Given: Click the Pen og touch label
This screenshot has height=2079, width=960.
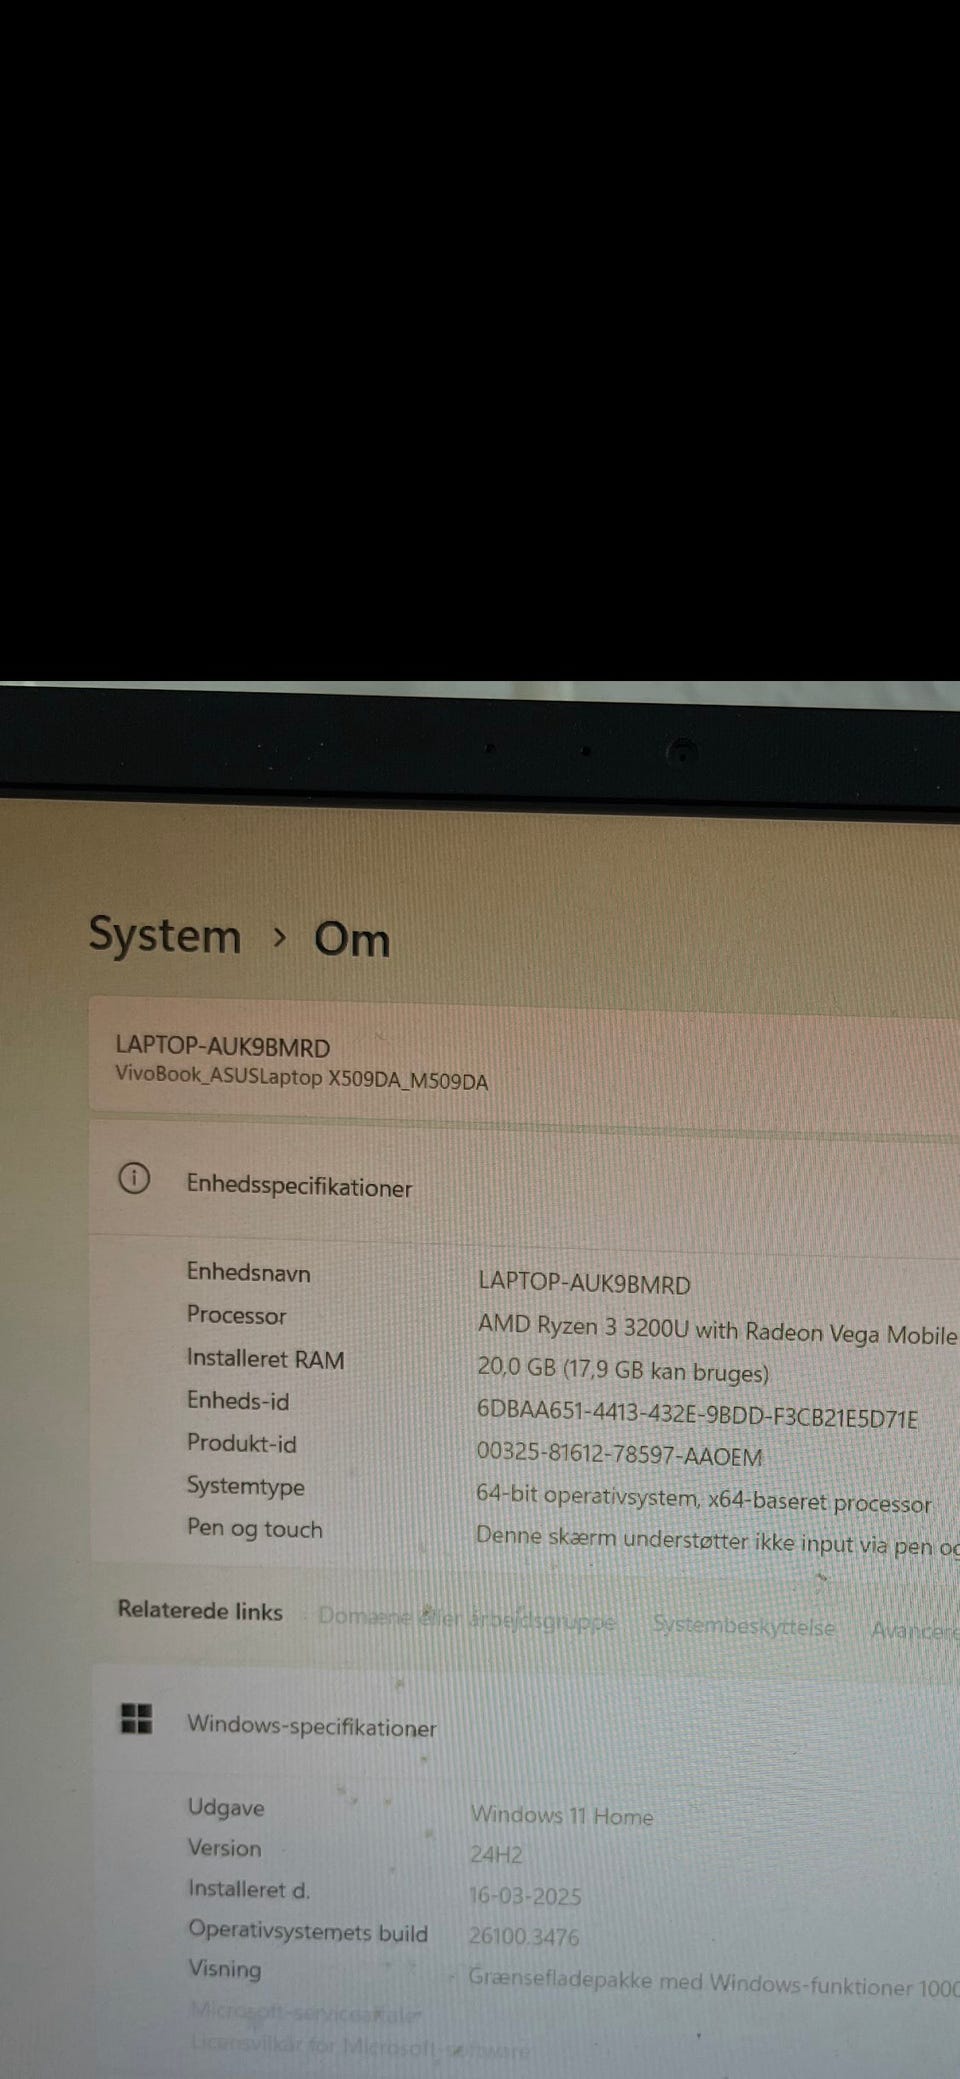Looking at the screenshot, I should click(255, 1528).
